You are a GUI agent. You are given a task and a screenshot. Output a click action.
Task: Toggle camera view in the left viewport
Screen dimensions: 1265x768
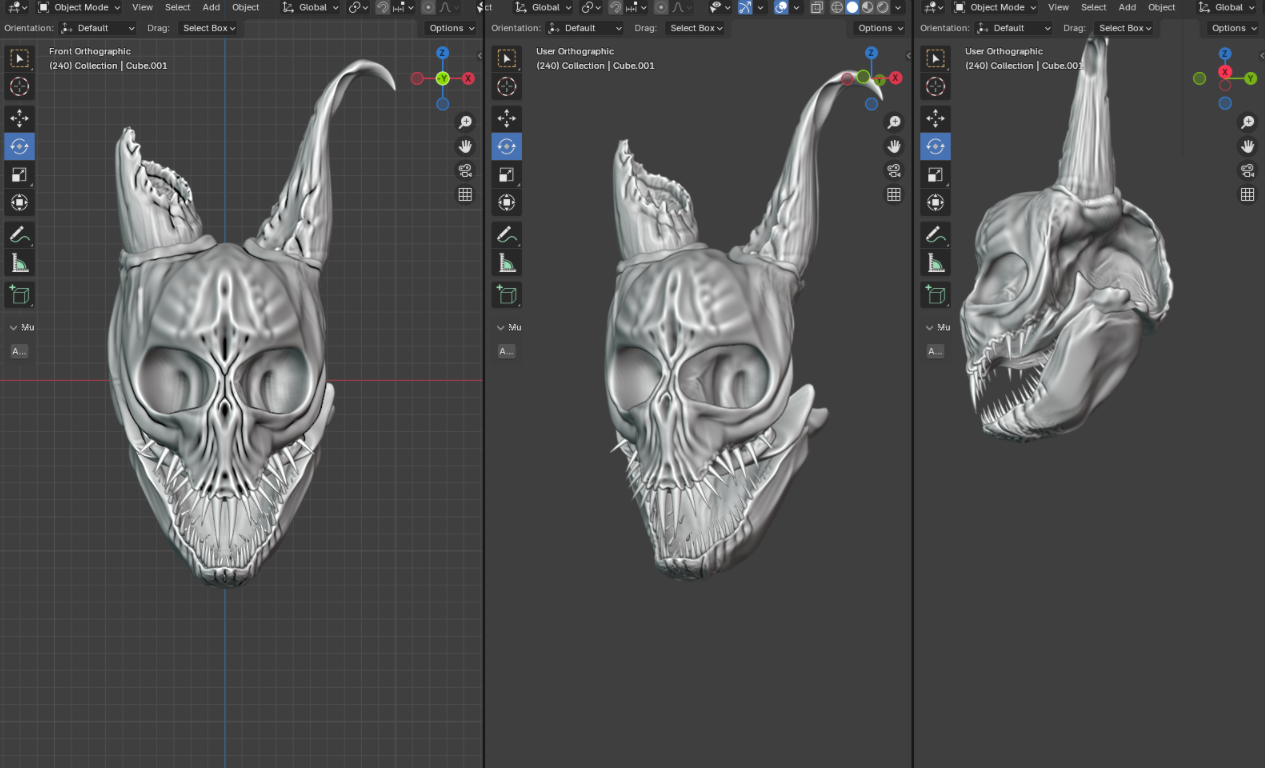465,170
